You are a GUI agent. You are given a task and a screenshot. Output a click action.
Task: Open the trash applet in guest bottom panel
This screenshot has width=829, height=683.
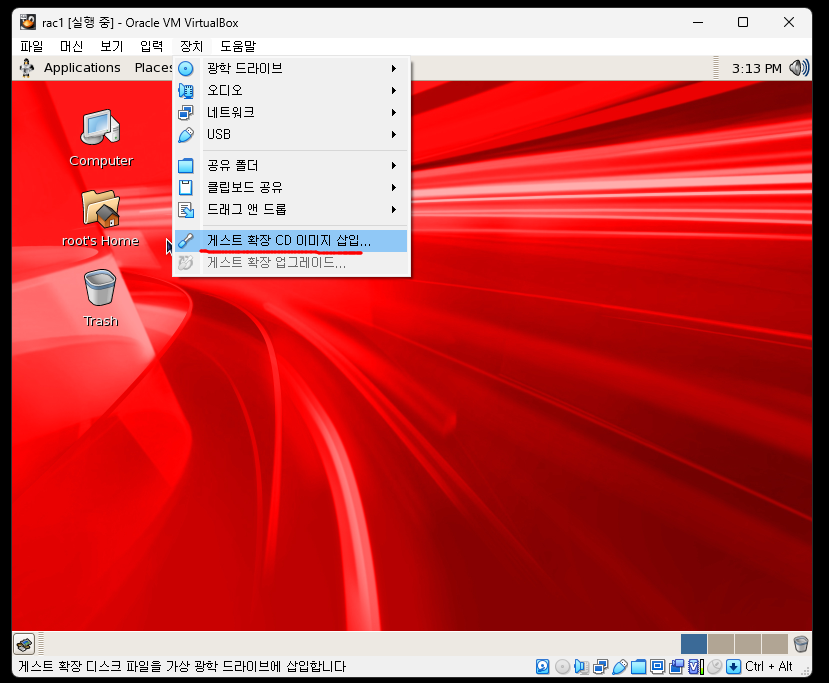(x=801, y=644)
